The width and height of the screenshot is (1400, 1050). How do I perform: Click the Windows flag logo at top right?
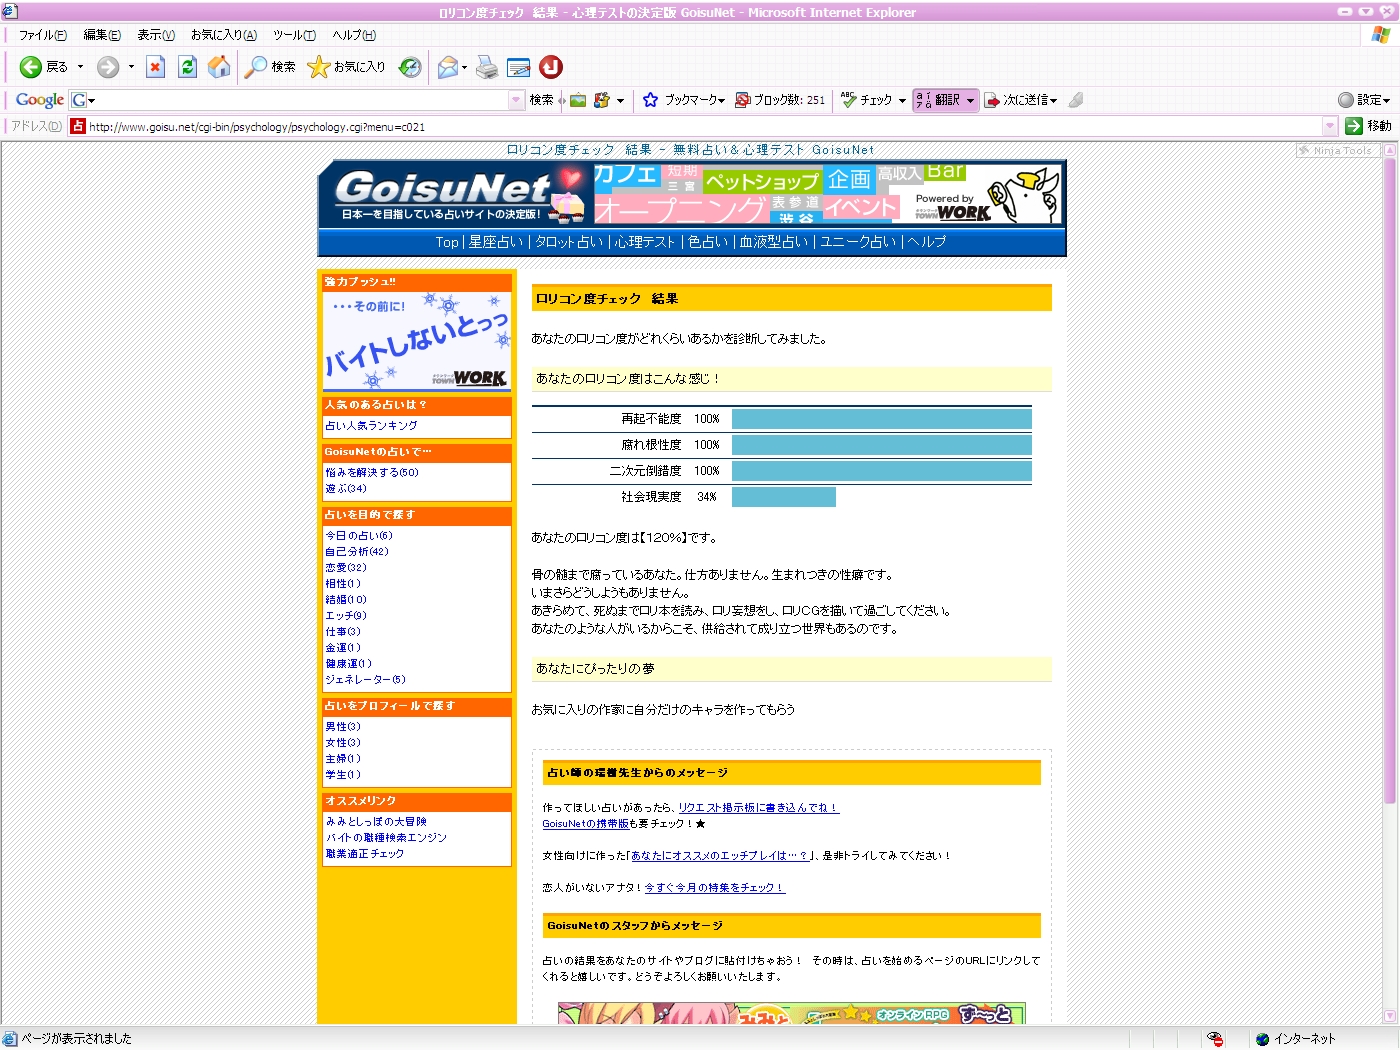[x=1381, y=35]
